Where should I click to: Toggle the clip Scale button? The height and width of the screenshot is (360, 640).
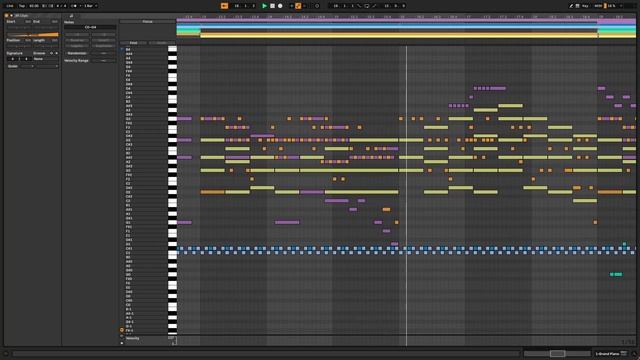click(x=13, y=66)
